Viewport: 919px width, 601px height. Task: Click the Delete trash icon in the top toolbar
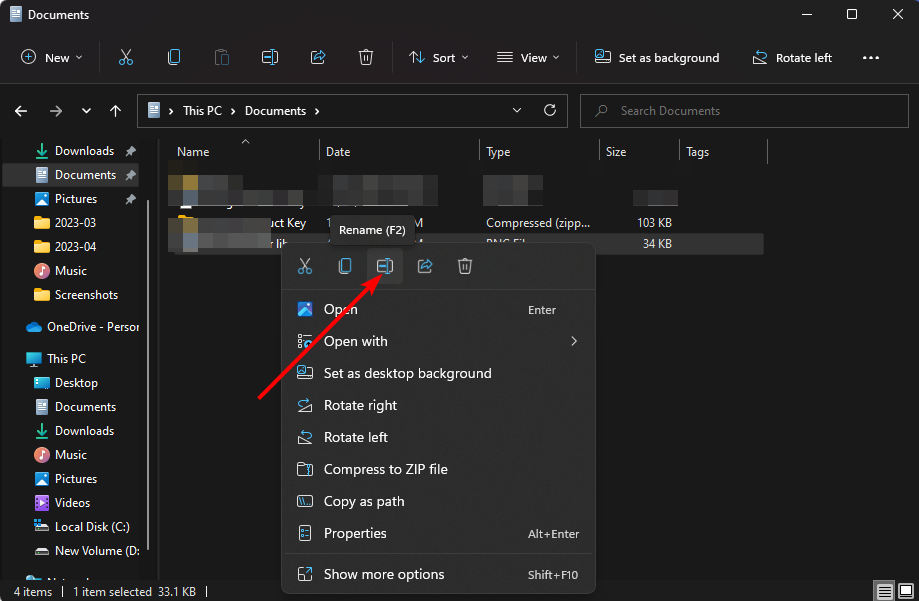[x=366, y=57]
